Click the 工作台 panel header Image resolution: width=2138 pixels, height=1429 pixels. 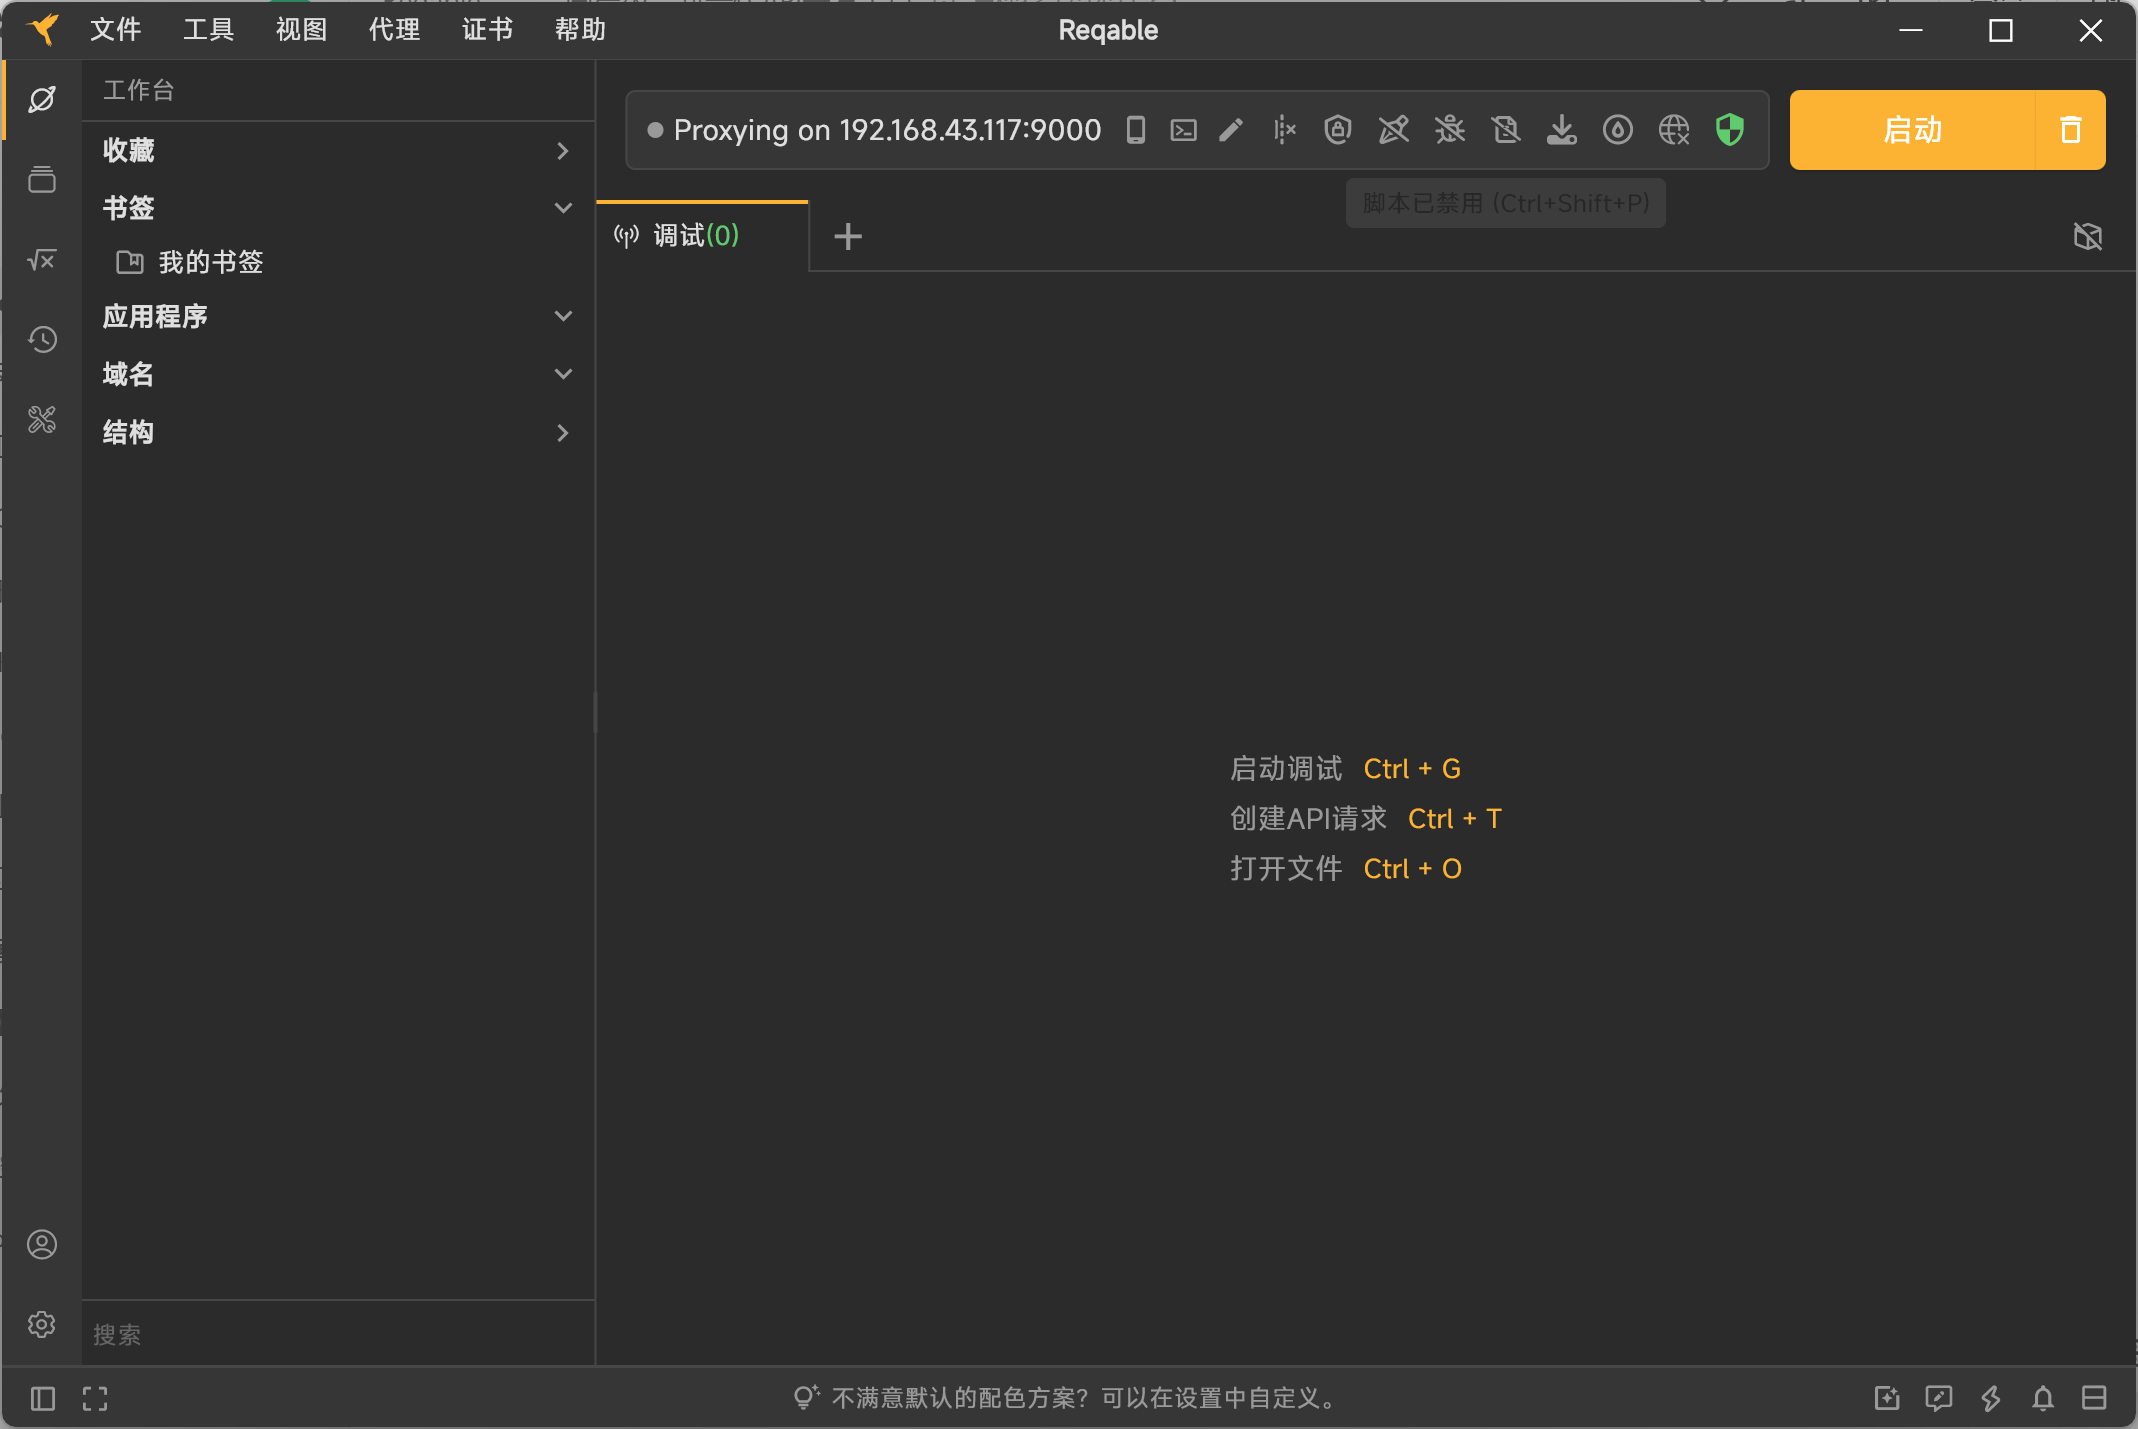pos(139,91)
